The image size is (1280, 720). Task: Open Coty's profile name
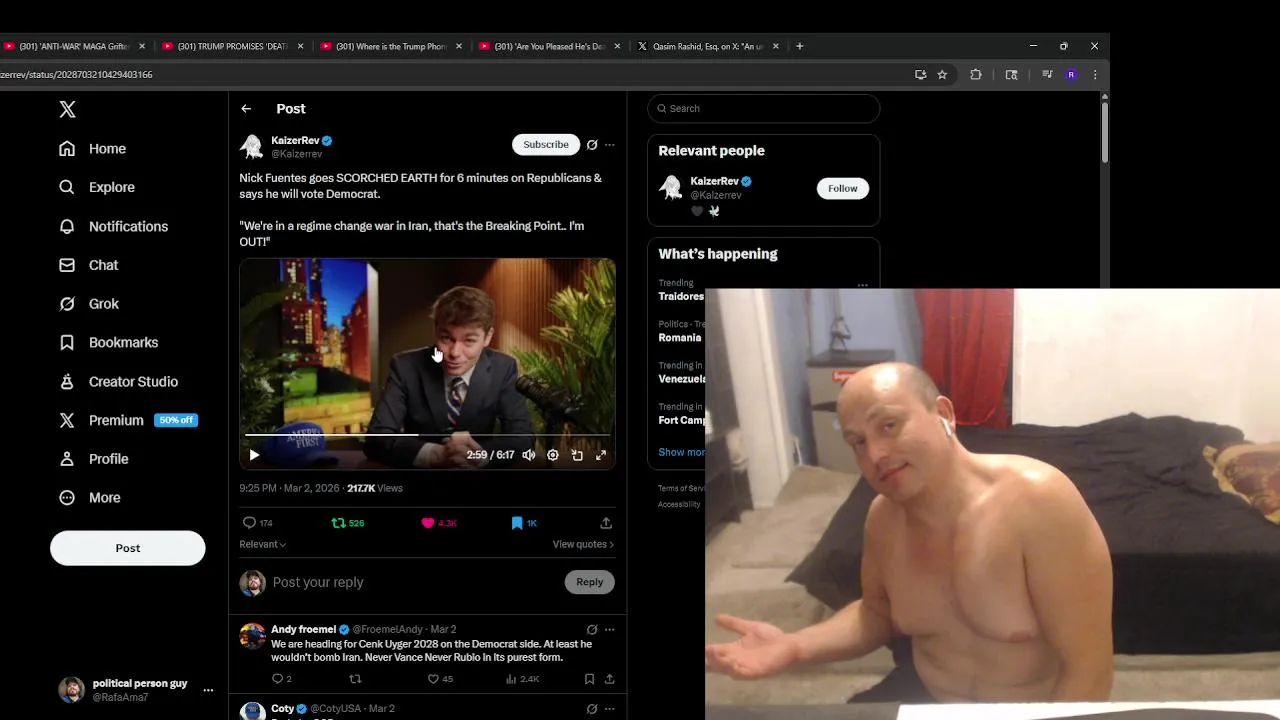282,709
